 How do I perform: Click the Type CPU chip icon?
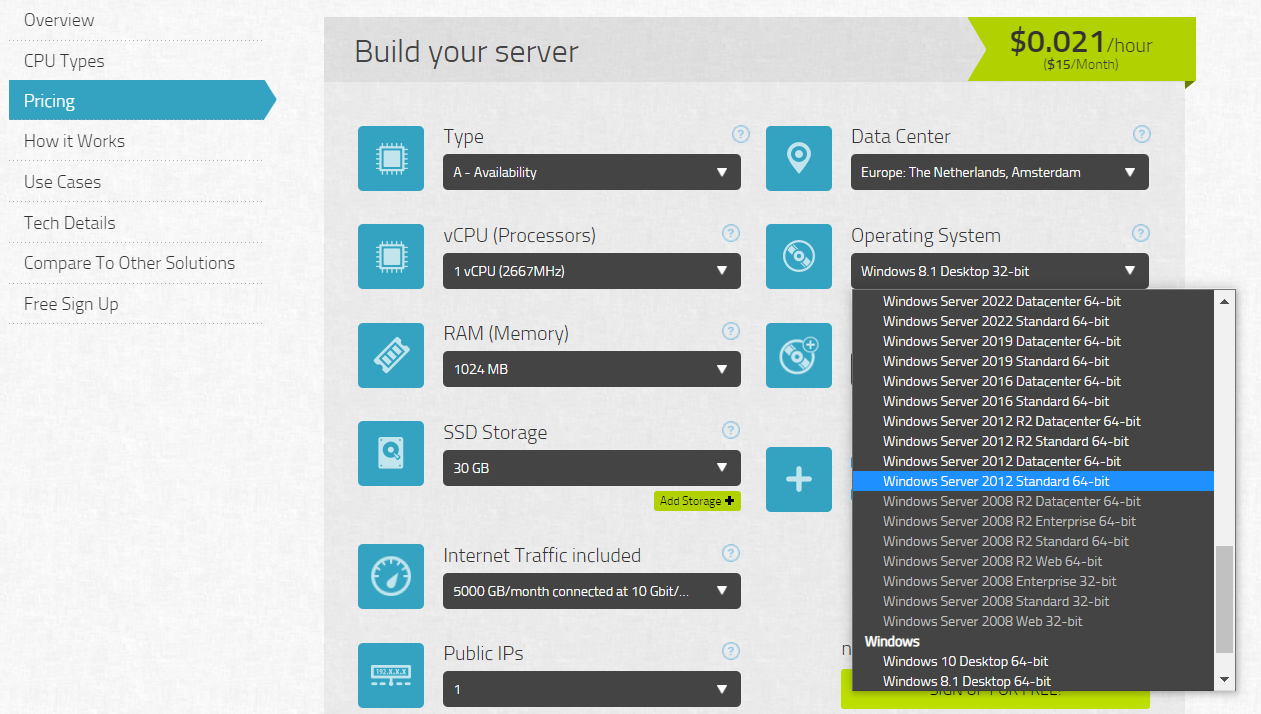[391, 158]
